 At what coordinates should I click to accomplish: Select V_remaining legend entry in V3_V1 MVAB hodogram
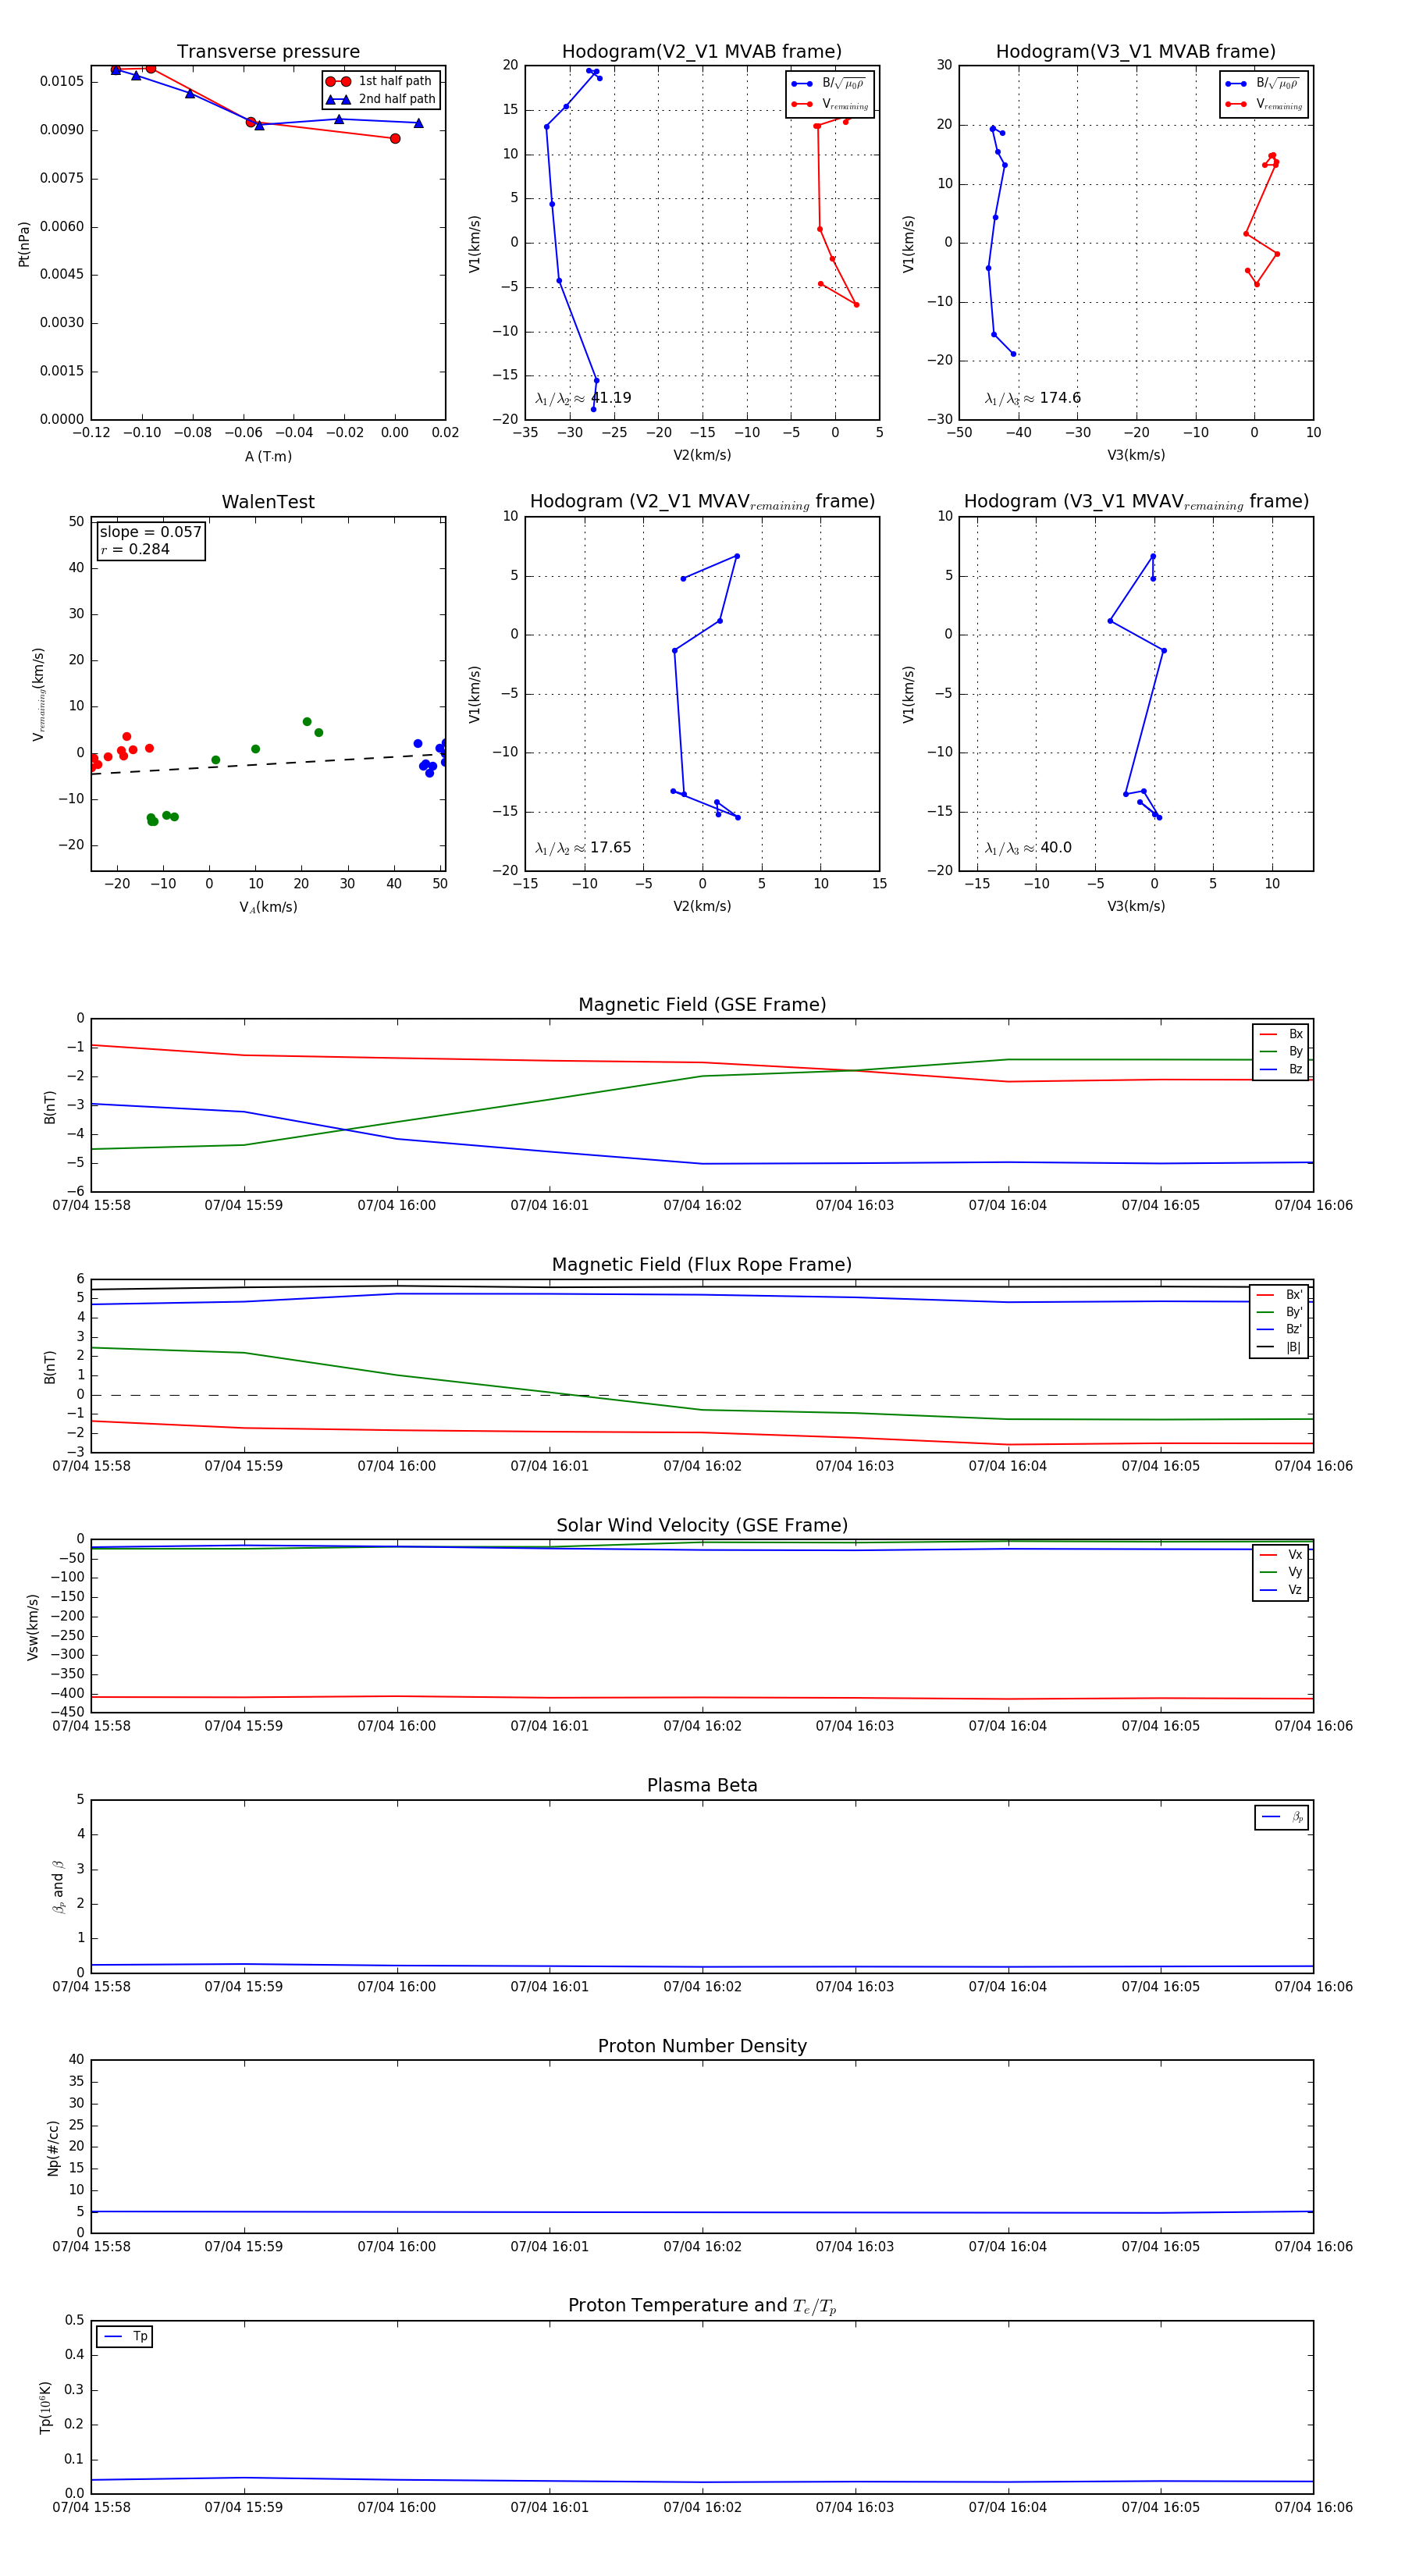(1263, 104)
